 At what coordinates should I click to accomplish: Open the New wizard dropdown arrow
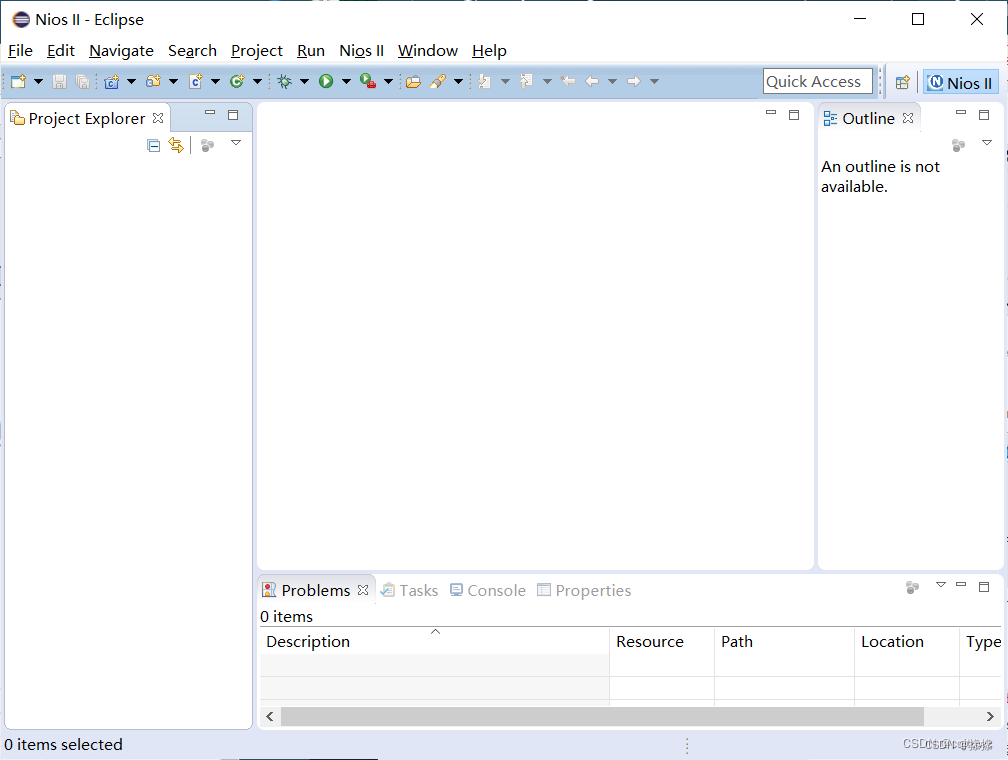pyautogui.click(x=38, y=82)
